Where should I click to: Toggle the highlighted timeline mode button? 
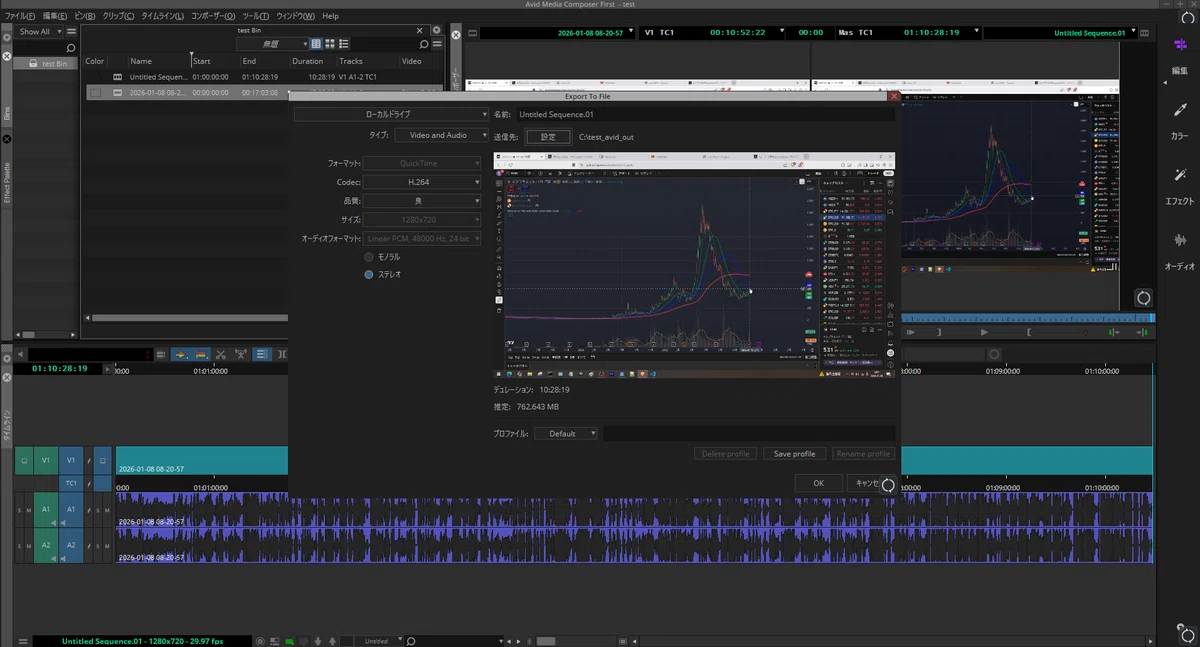click(x=261, y=354)
